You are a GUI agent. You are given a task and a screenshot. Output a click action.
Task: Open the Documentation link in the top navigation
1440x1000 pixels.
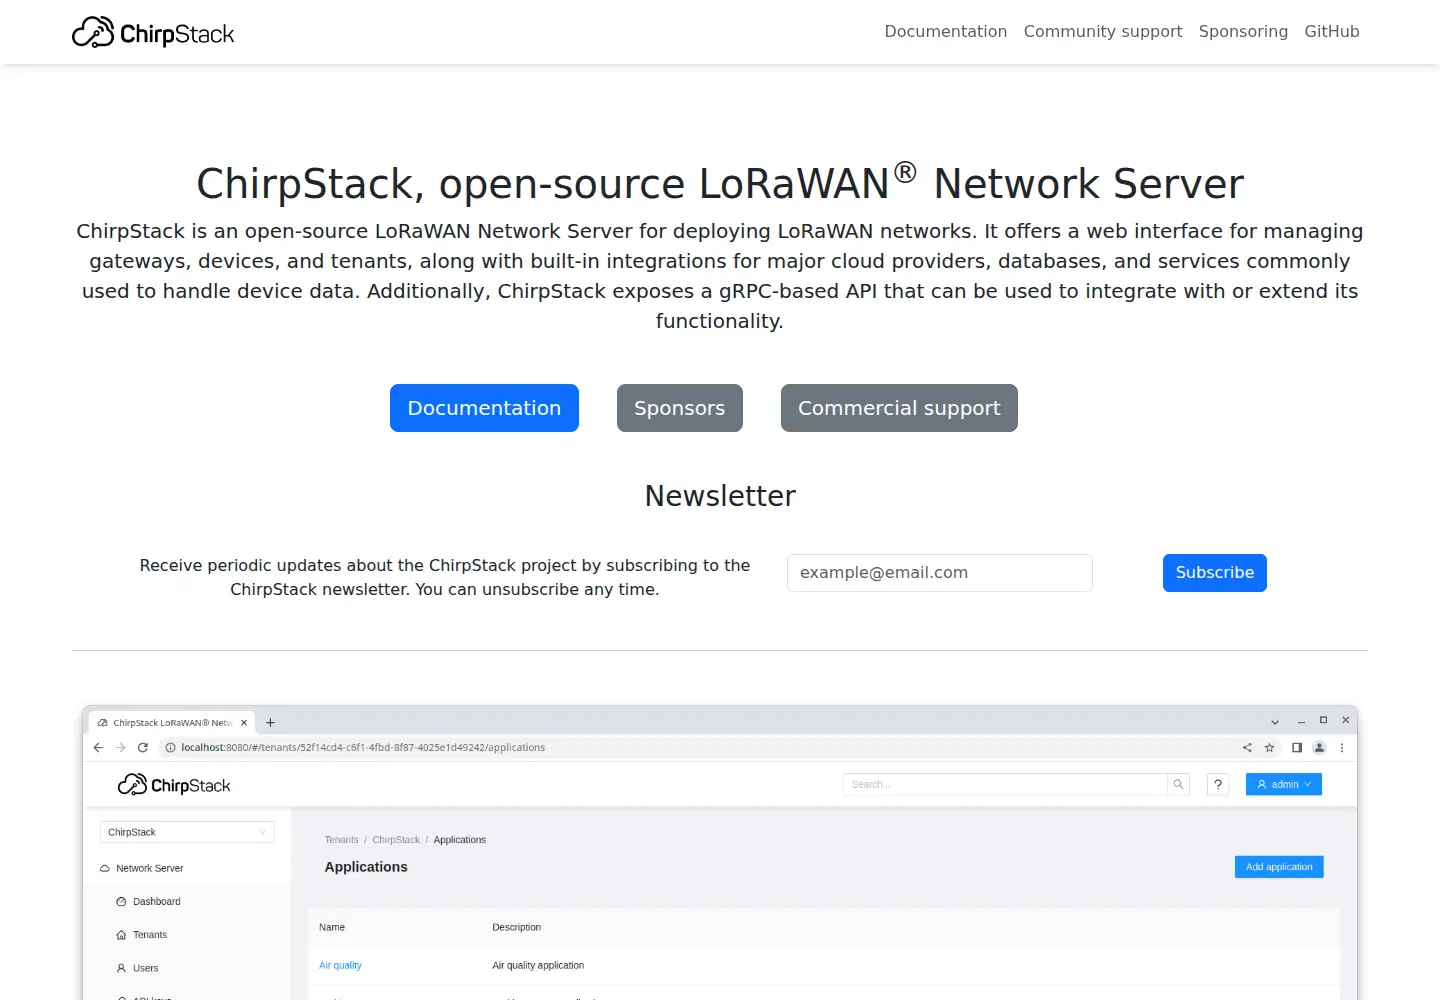tap(945, 31)
